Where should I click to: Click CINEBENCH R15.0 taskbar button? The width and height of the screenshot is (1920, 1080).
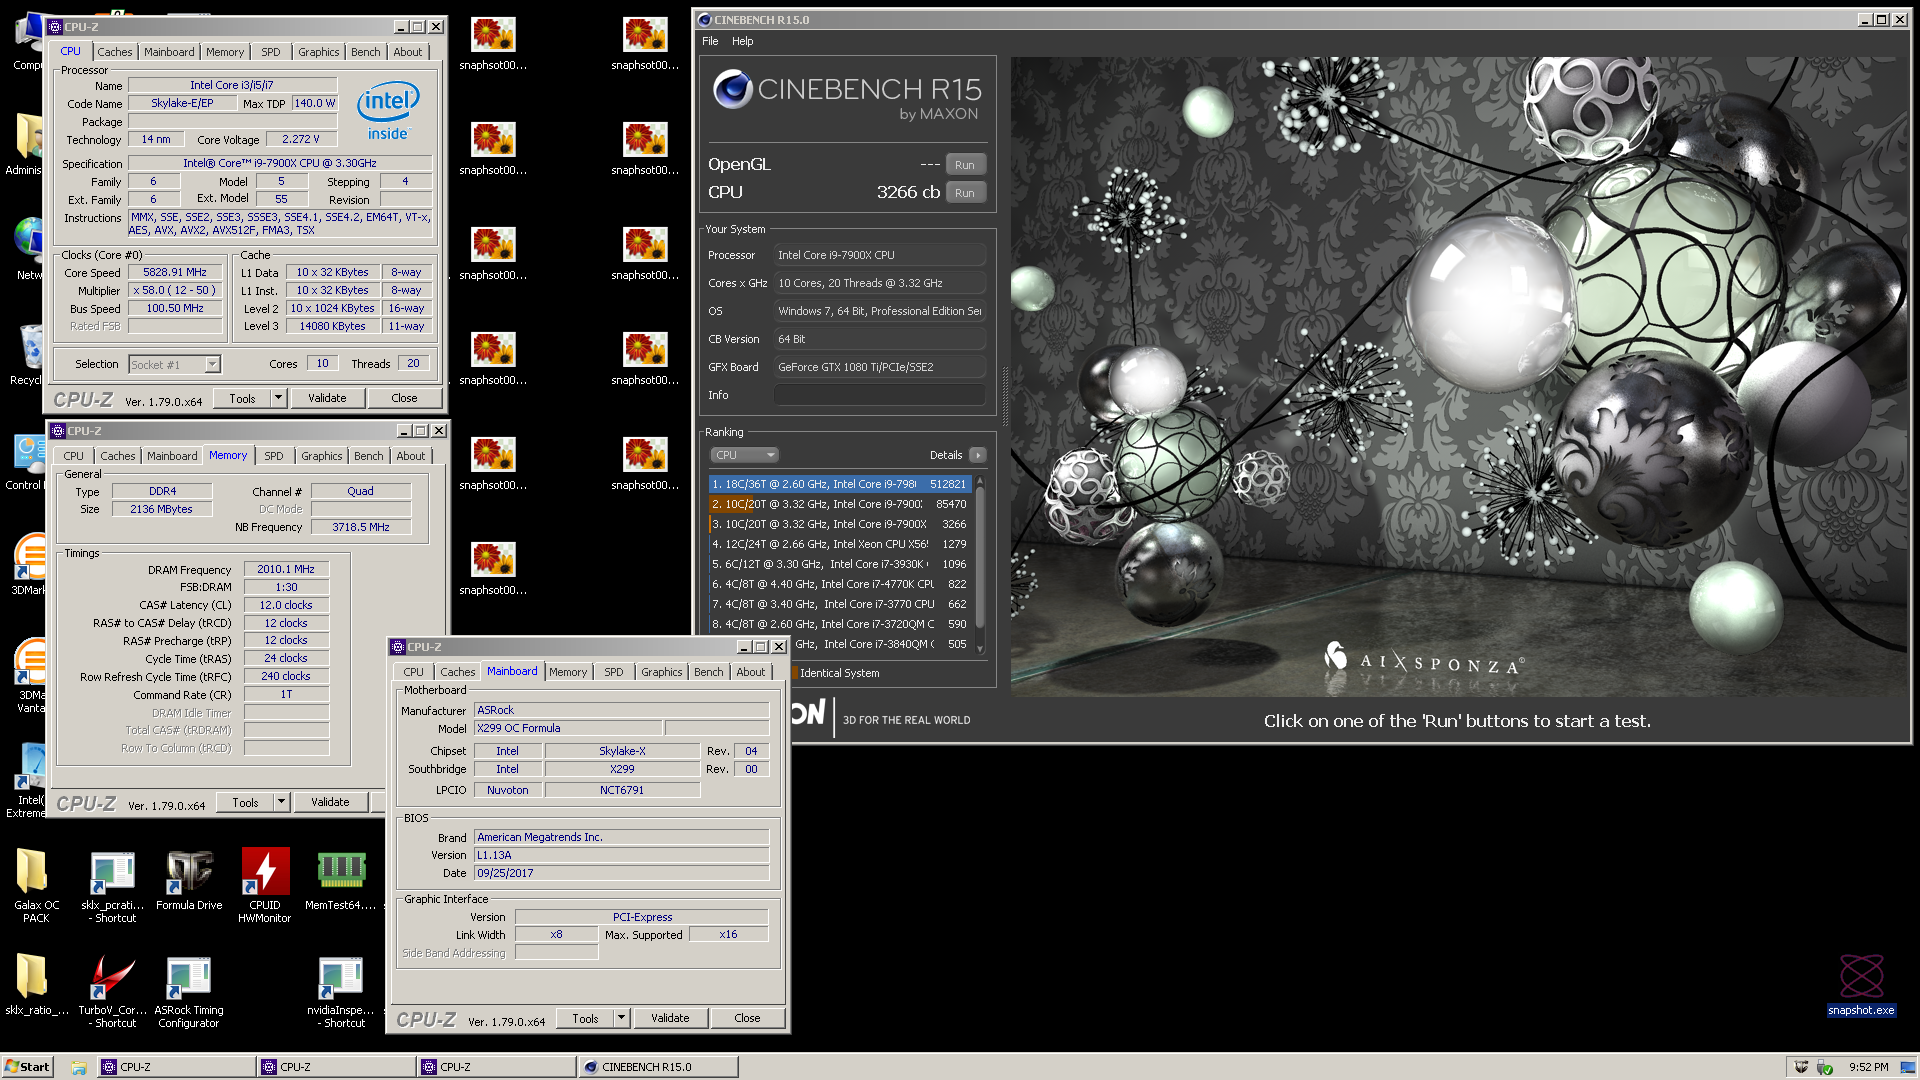pyautogui.click(x=658, y=1067)
